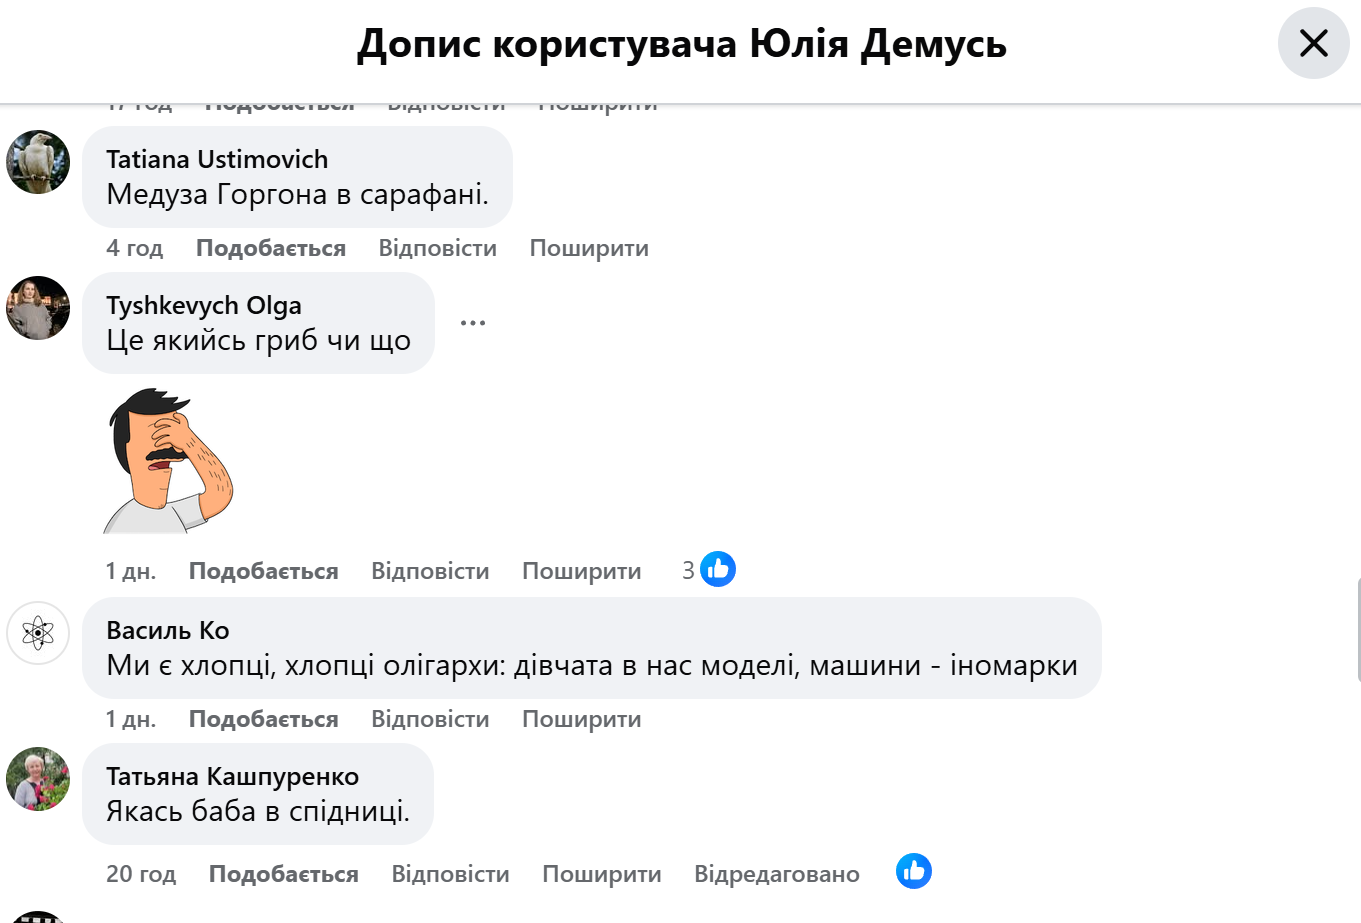Open the Василь Ко profile name link
This screenshot has height=923, width=1361.
tap(168, 630)
